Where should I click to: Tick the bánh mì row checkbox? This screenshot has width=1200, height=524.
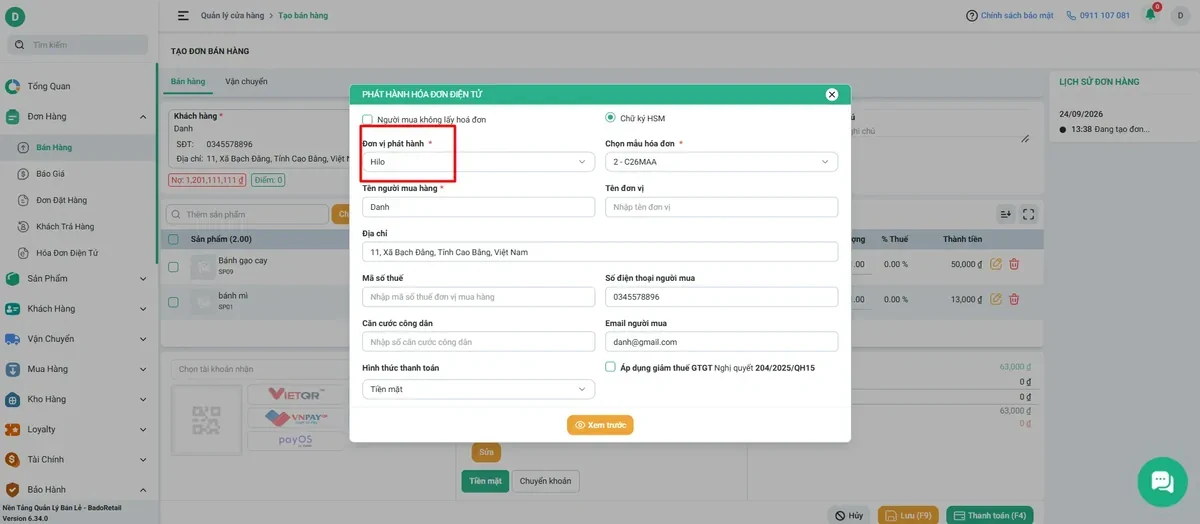pyautogui.click(x=173, y=302)
